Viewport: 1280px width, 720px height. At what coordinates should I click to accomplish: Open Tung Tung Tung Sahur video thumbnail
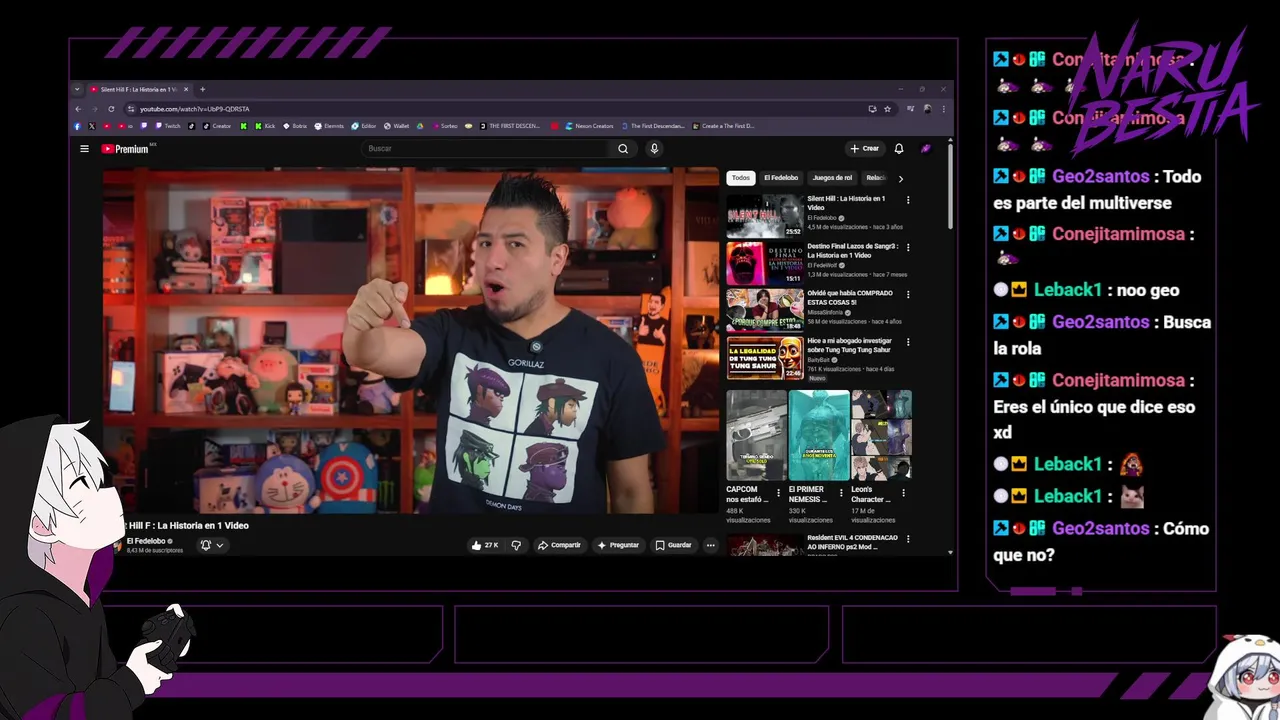tap(765, 358)
